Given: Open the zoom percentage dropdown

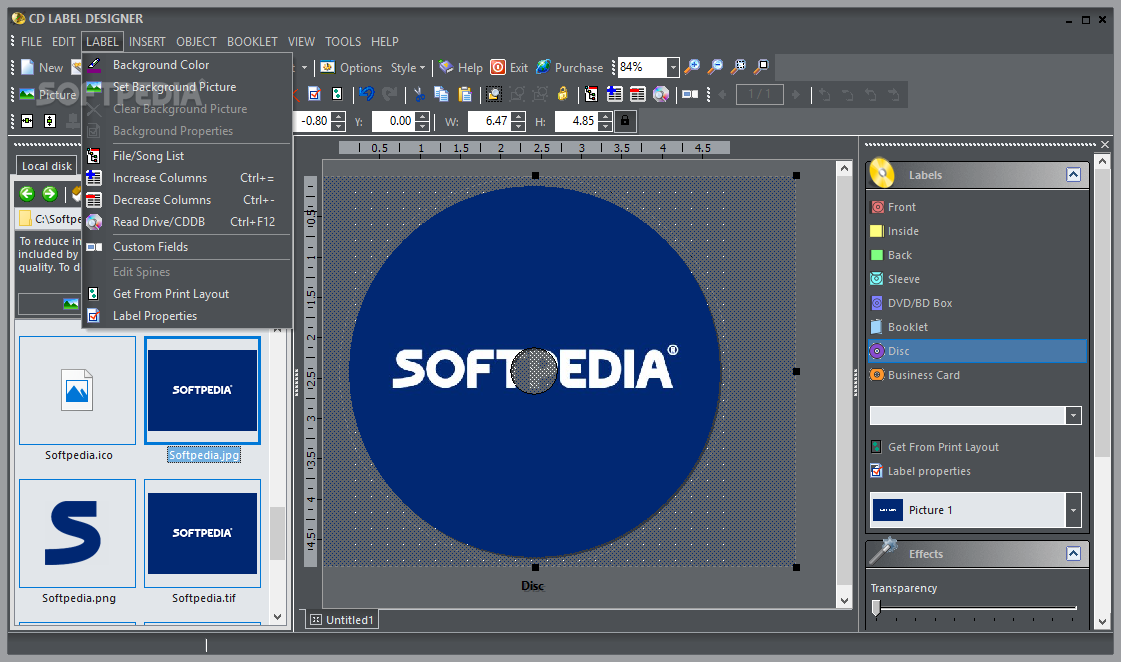Looking at the screenshot, I should tap(672, 67).
